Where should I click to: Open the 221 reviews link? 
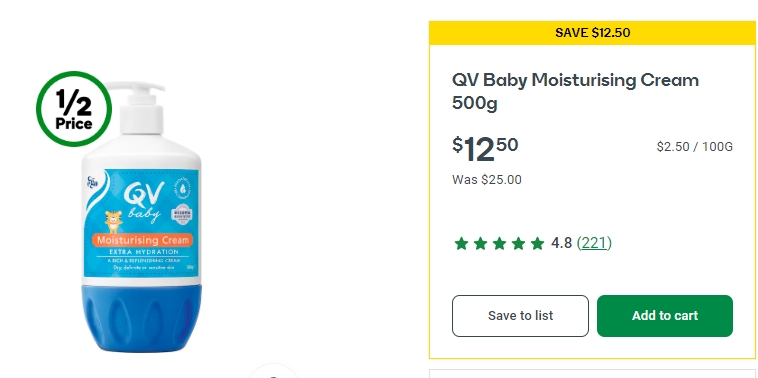tap(594, 243)
